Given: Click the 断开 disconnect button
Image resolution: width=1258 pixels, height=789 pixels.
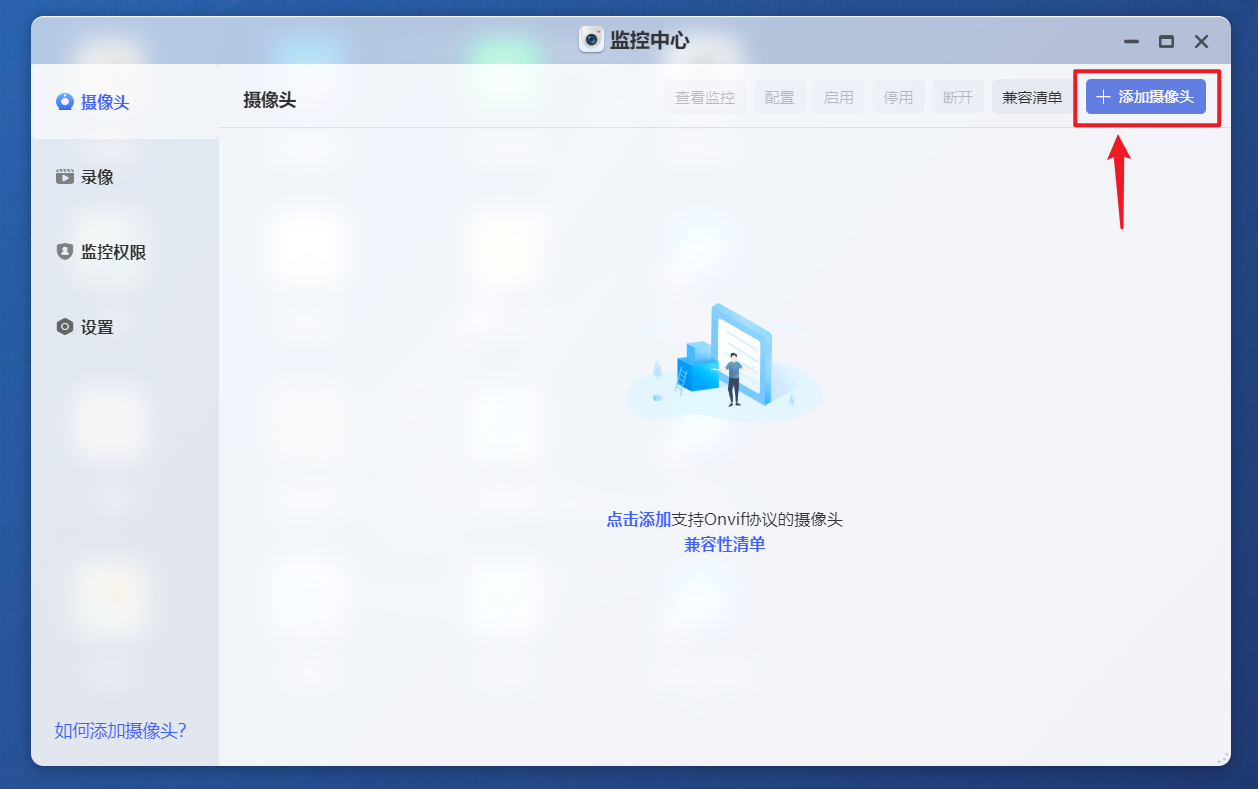Looking at the screenshot, I should (x=957, y=96).
